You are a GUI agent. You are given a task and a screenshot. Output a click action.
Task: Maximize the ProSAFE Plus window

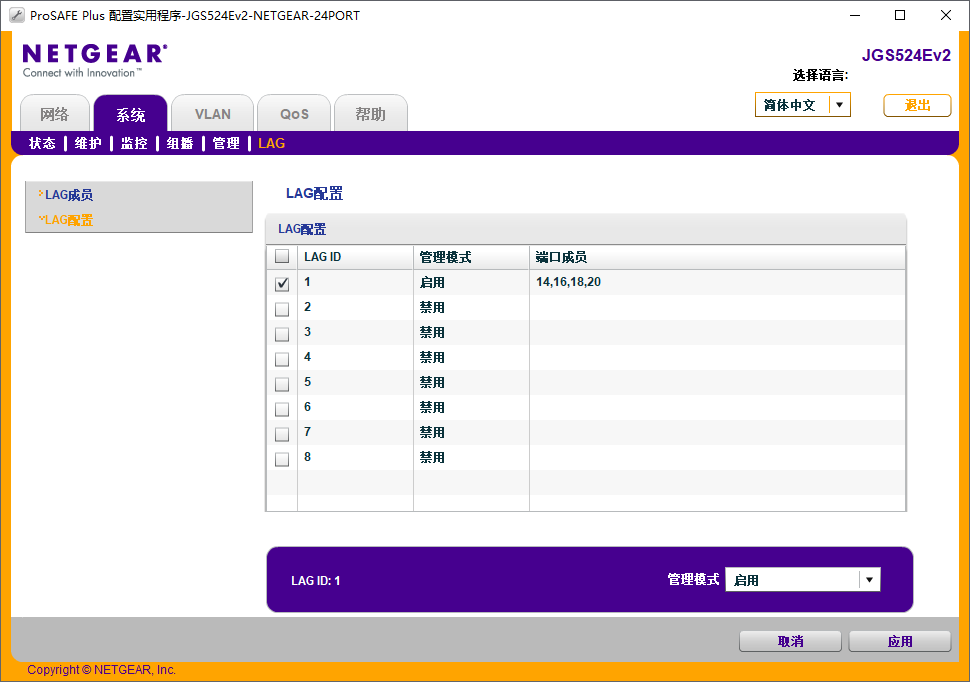pos(900,15)
